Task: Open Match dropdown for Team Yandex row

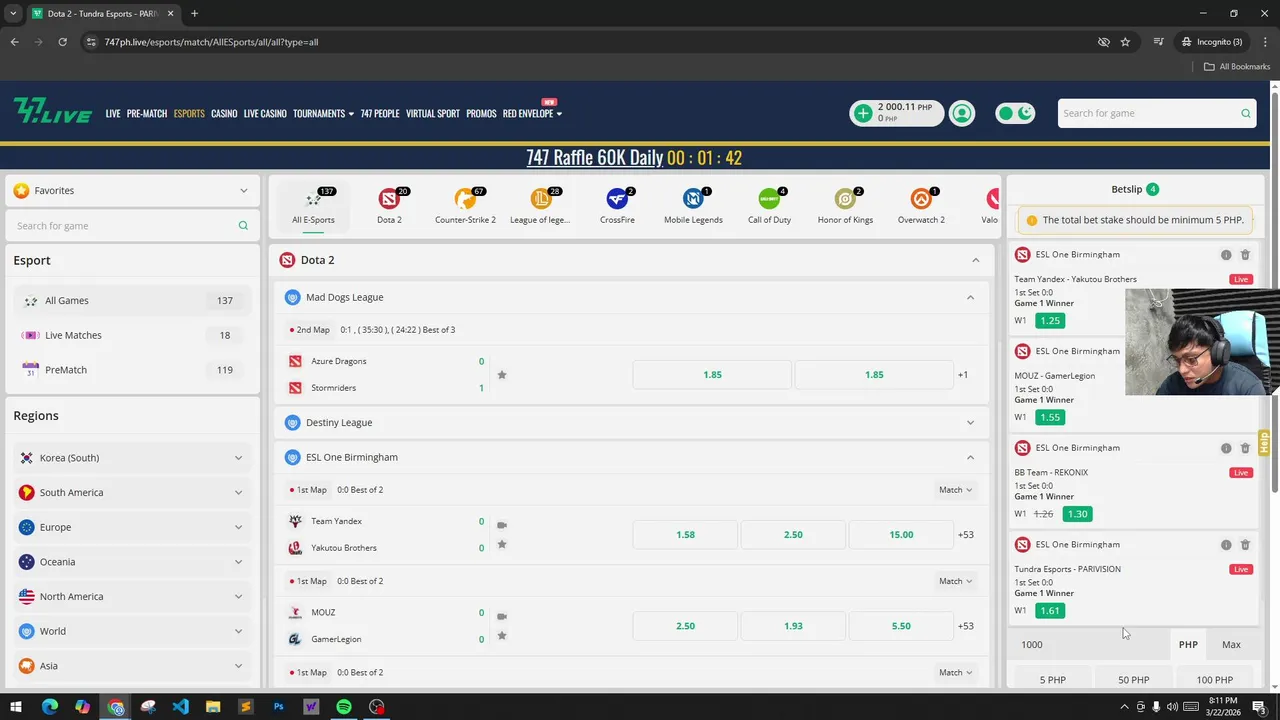Action: (955, 490)
